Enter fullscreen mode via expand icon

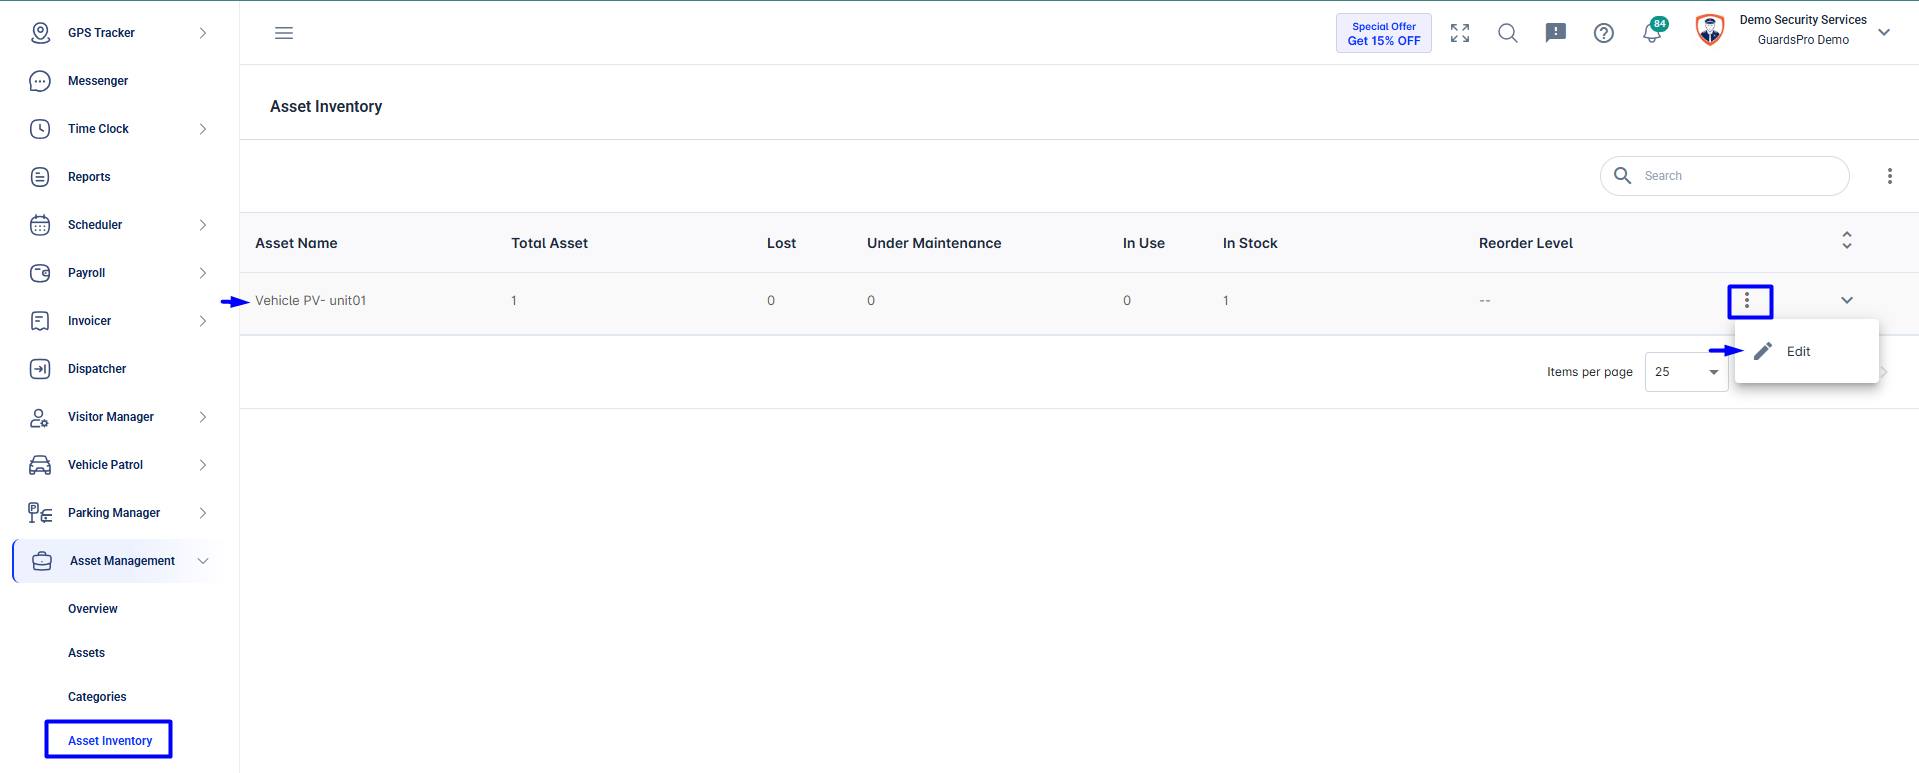click(1460, 33)
